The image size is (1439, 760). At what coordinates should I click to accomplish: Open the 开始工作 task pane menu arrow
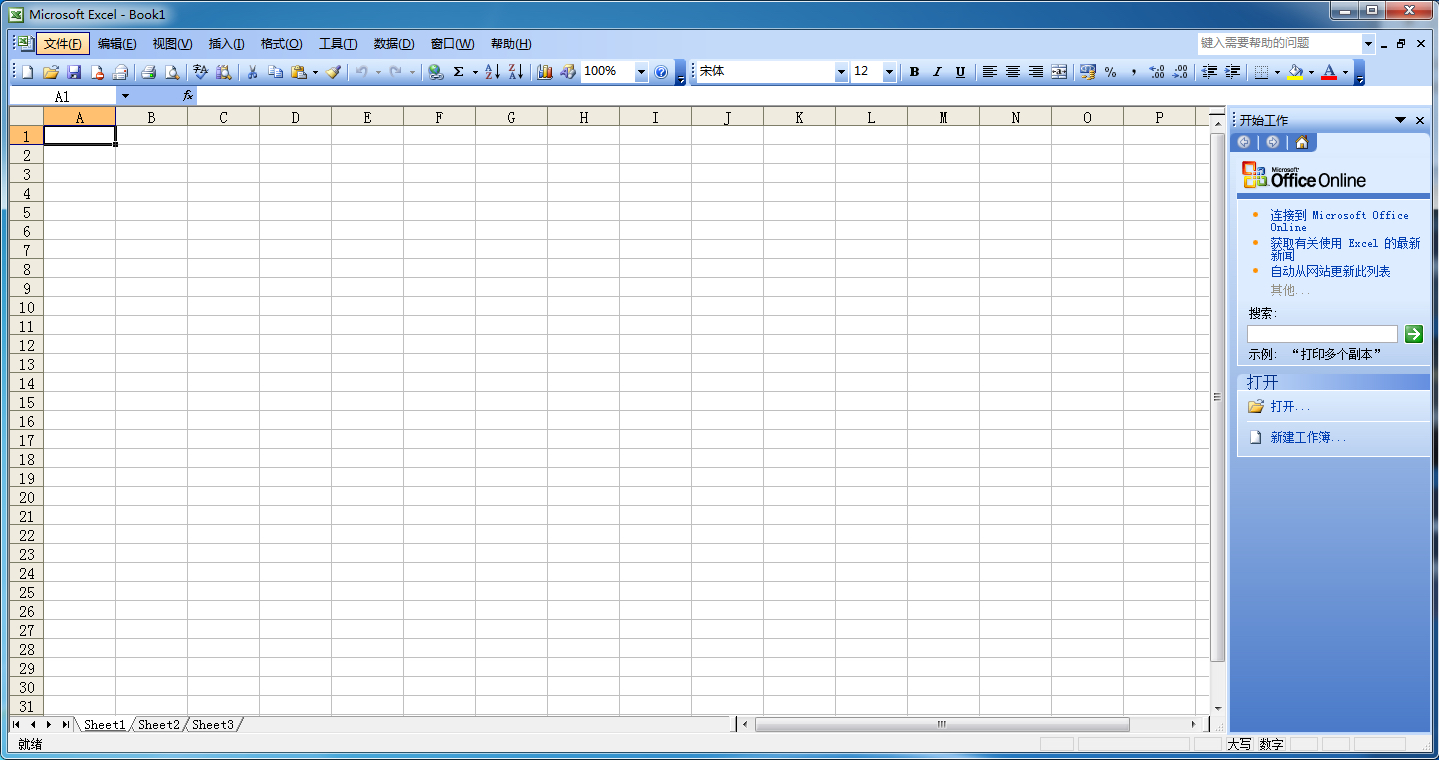tap(1401, 120)
